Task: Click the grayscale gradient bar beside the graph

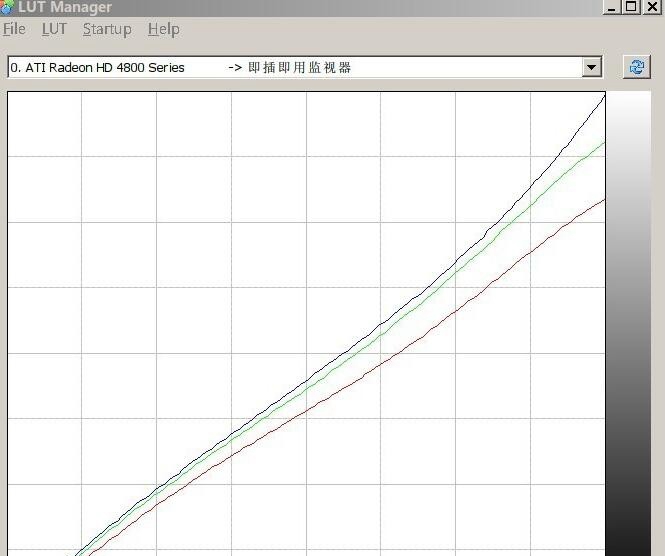Action: coord(628,324)
